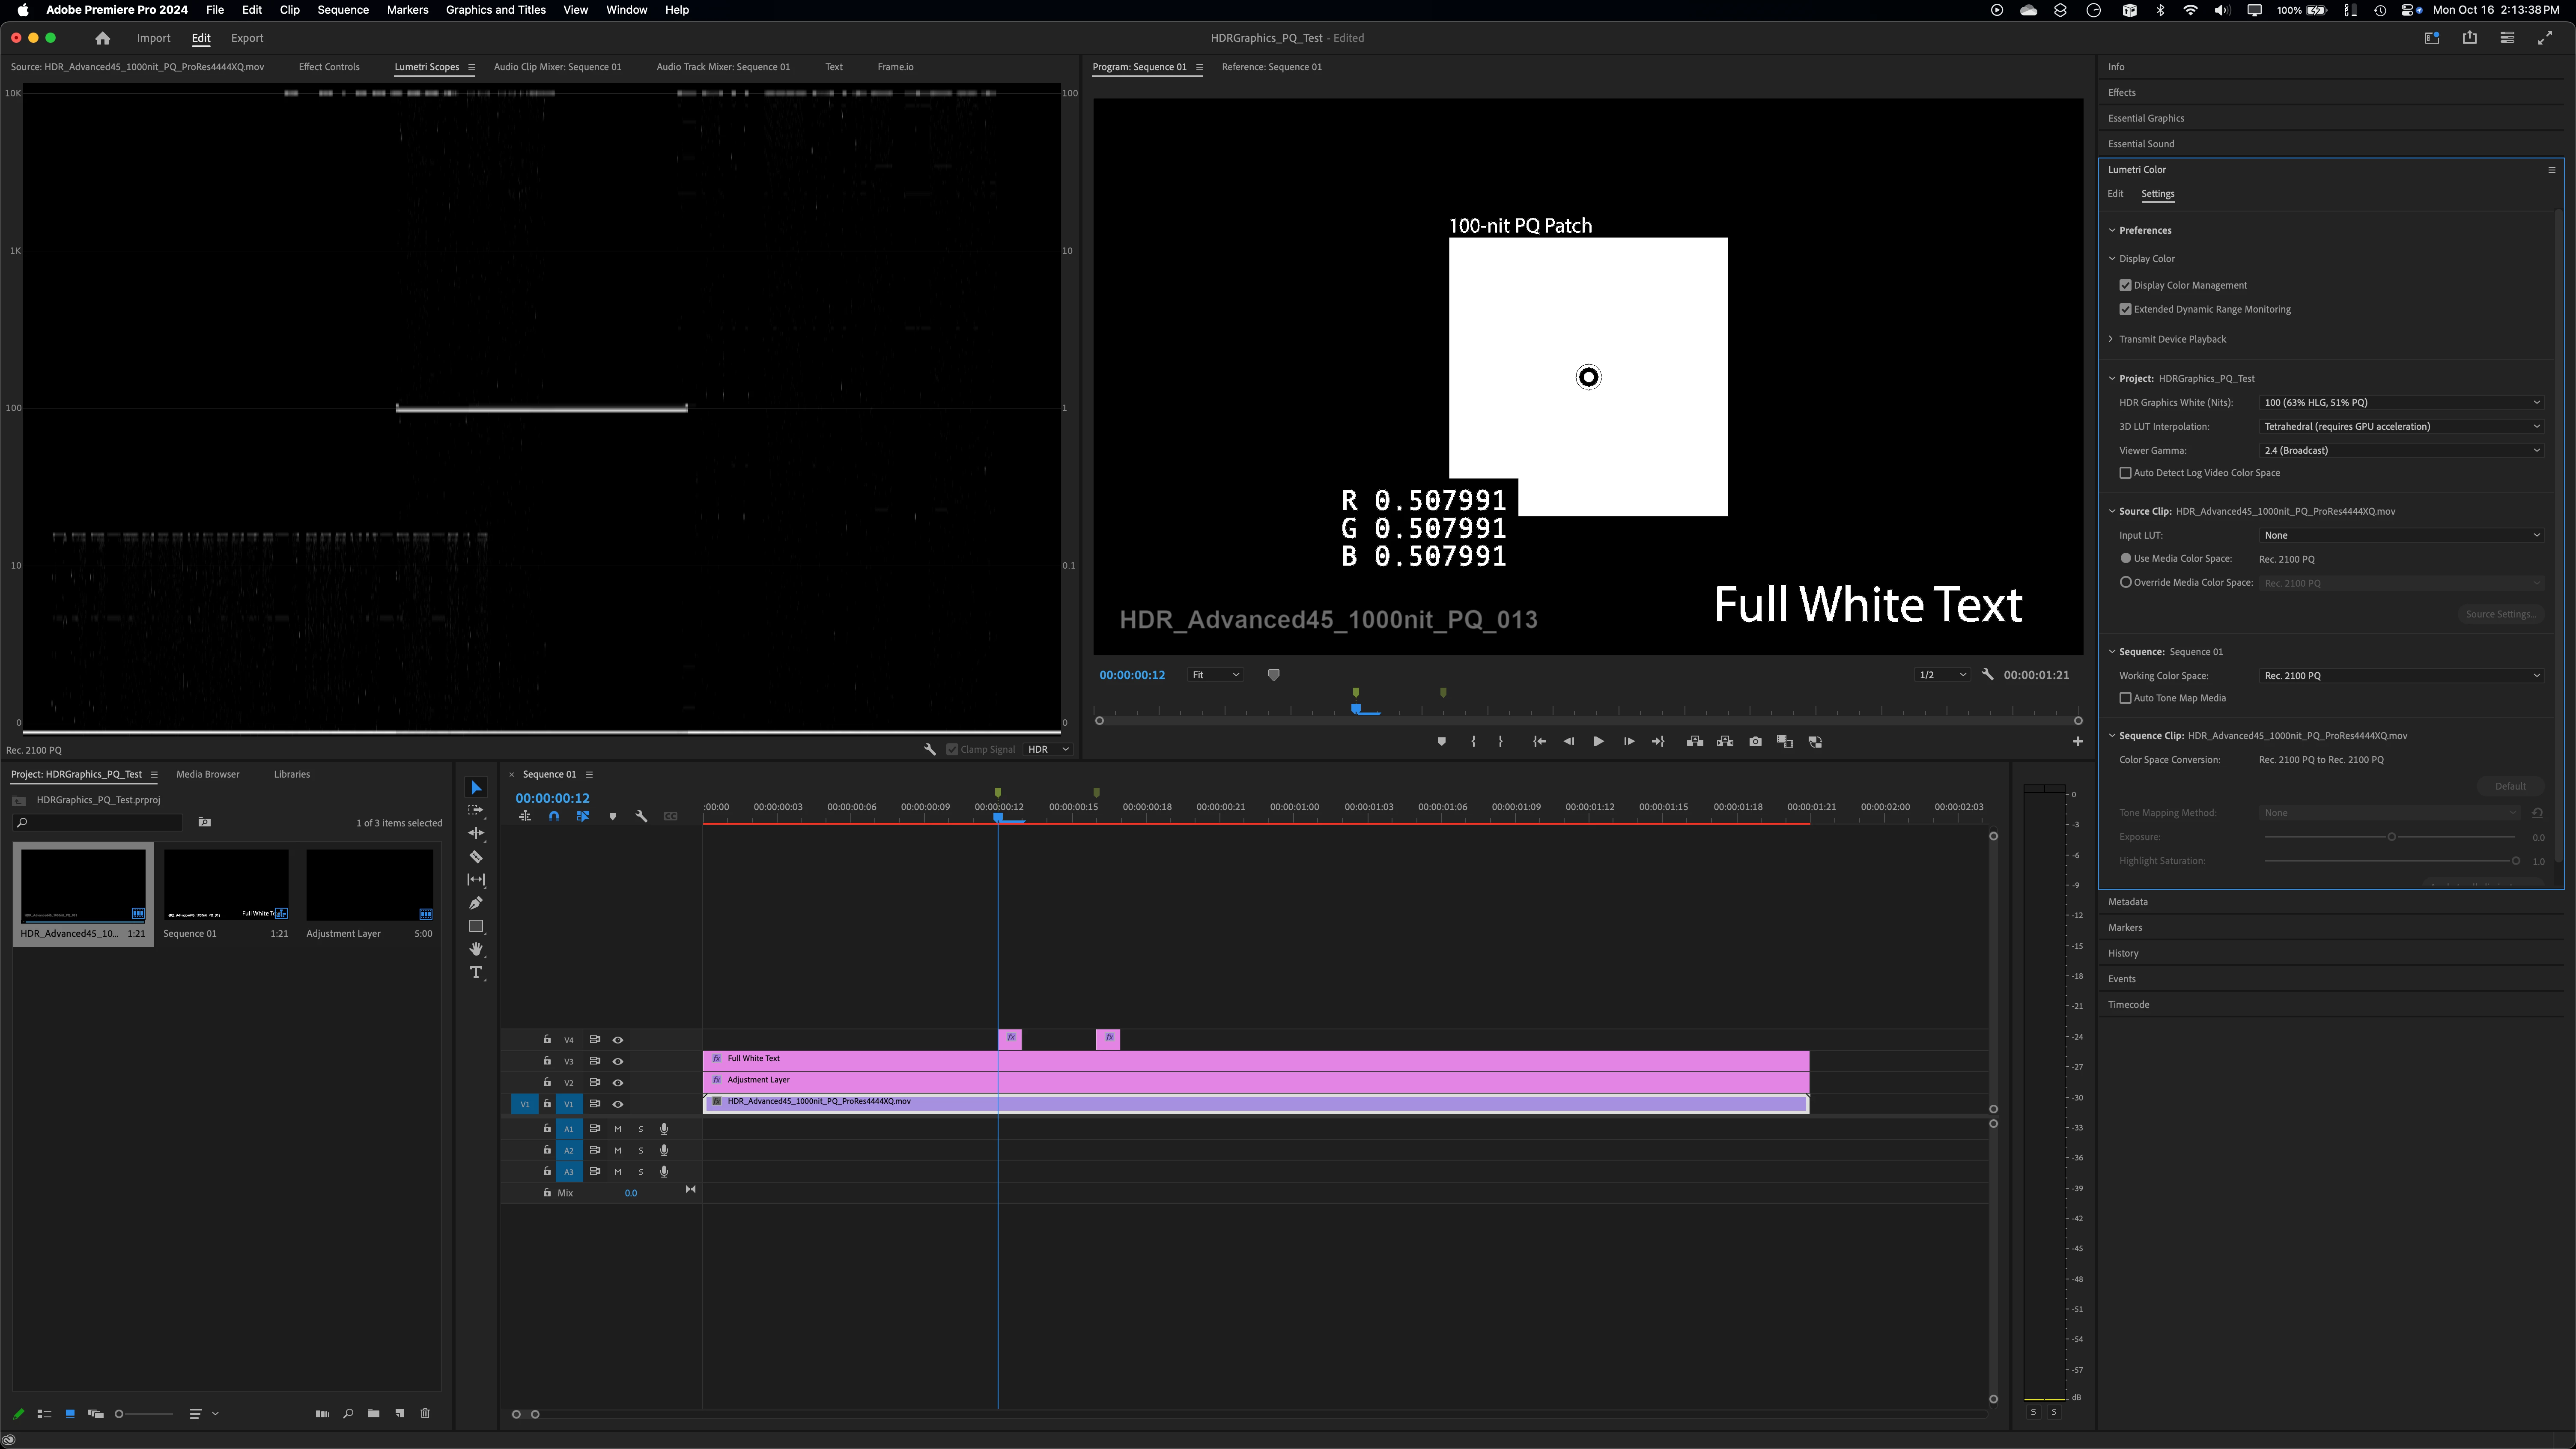Uncheck Display Color Management checkbox
The image size is (2576, 1449).
tap(2125, 285)
